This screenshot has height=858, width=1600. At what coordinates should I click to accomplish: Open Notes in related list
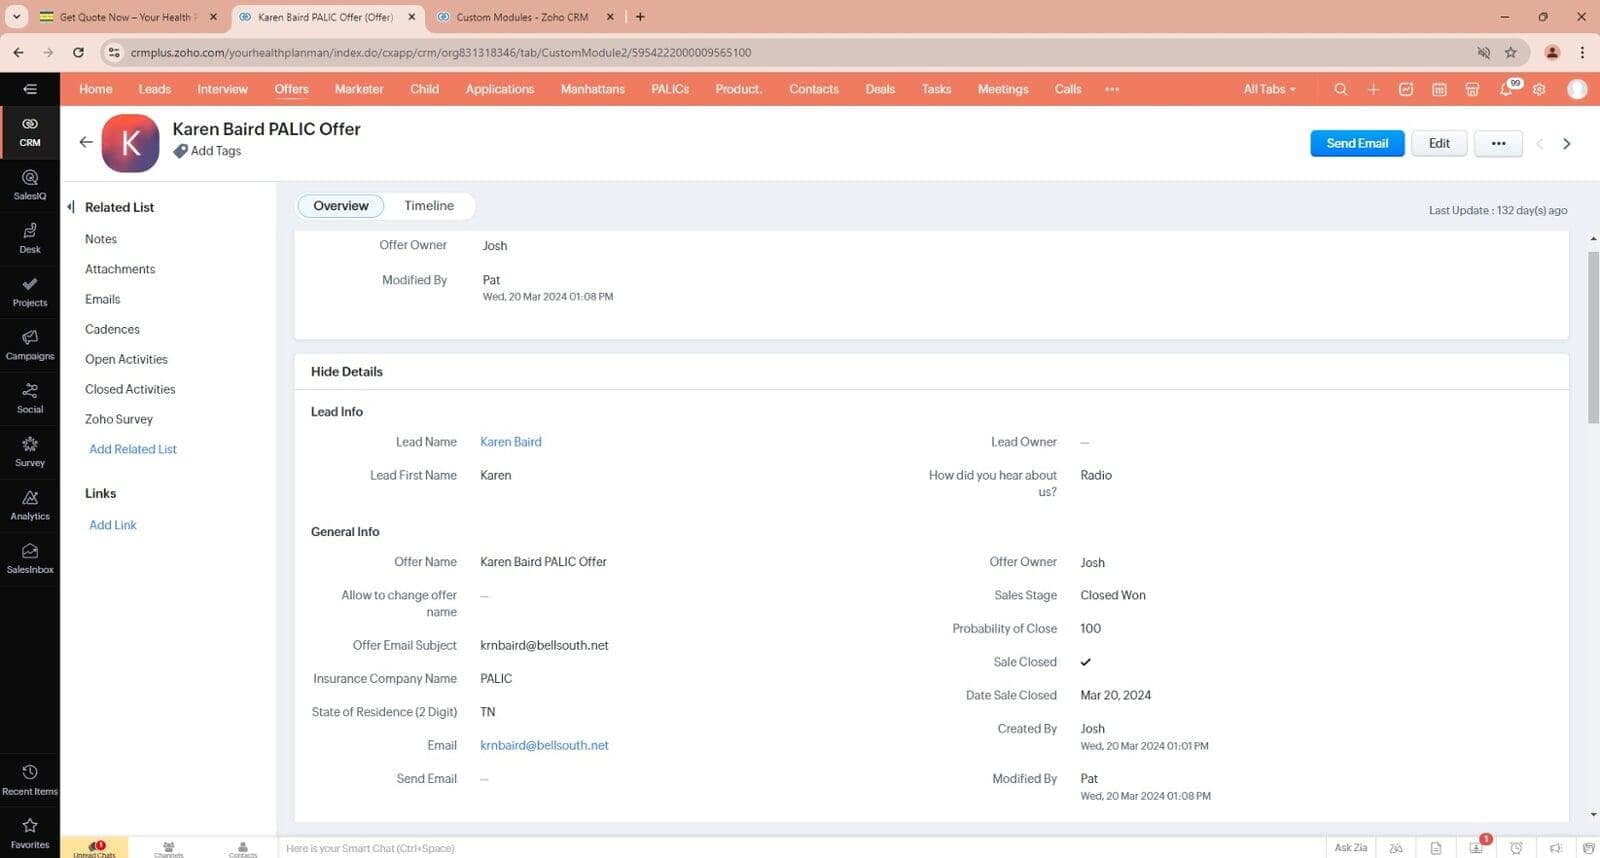point(101,239)
